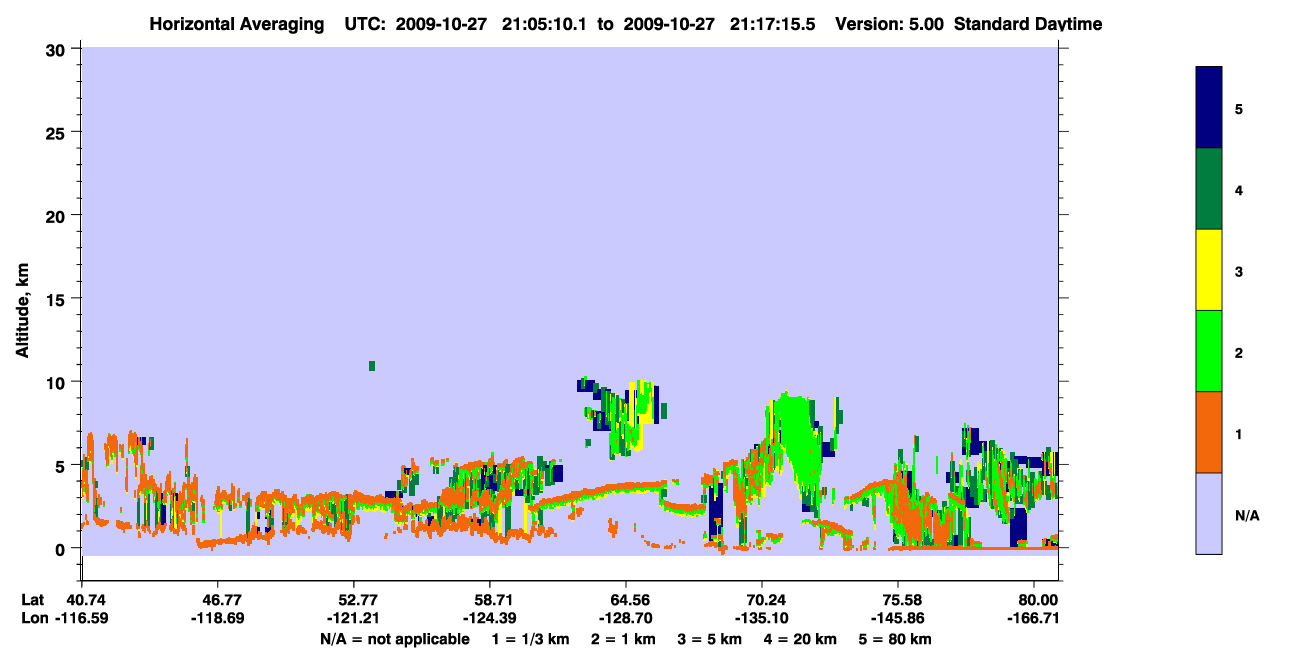The height and width of the screenshot is (667, 1300).
Task: Click the latitude value 80.00
Action: (1038, 600)
